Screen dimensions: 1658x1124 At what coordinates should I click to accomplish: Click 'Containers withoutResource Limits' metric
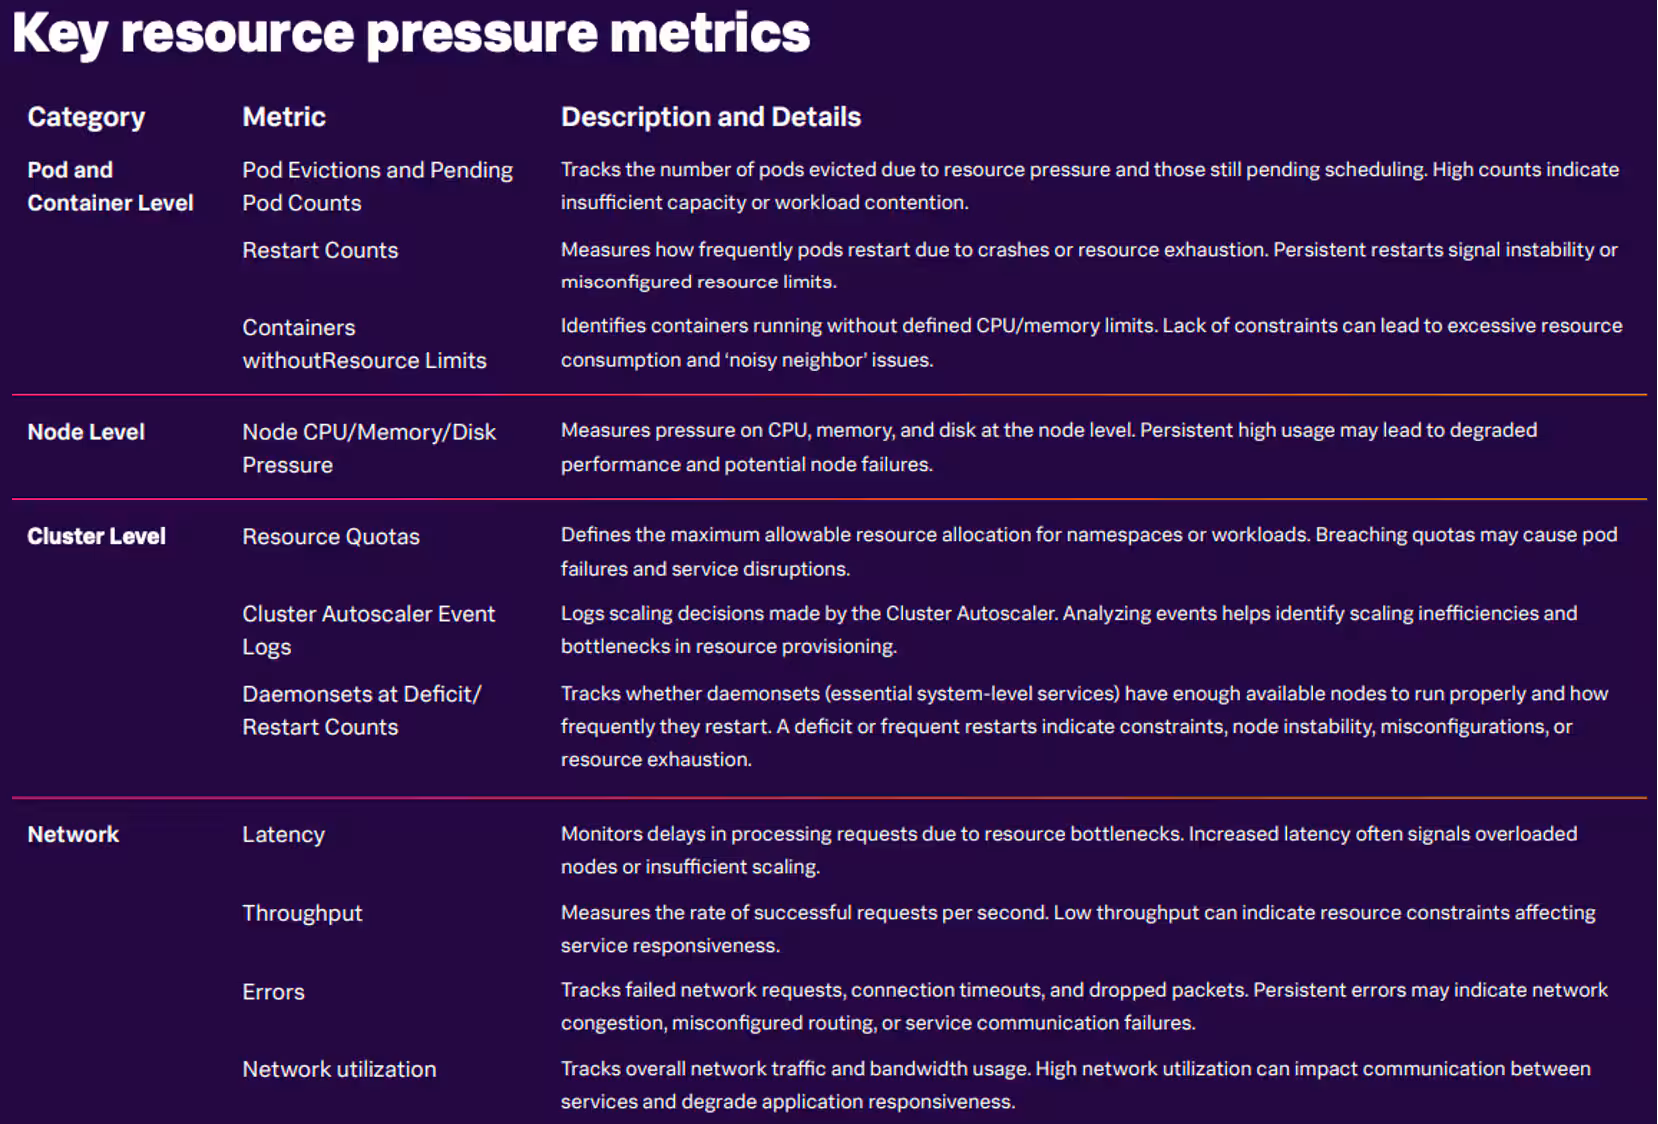tap(364, 344)
